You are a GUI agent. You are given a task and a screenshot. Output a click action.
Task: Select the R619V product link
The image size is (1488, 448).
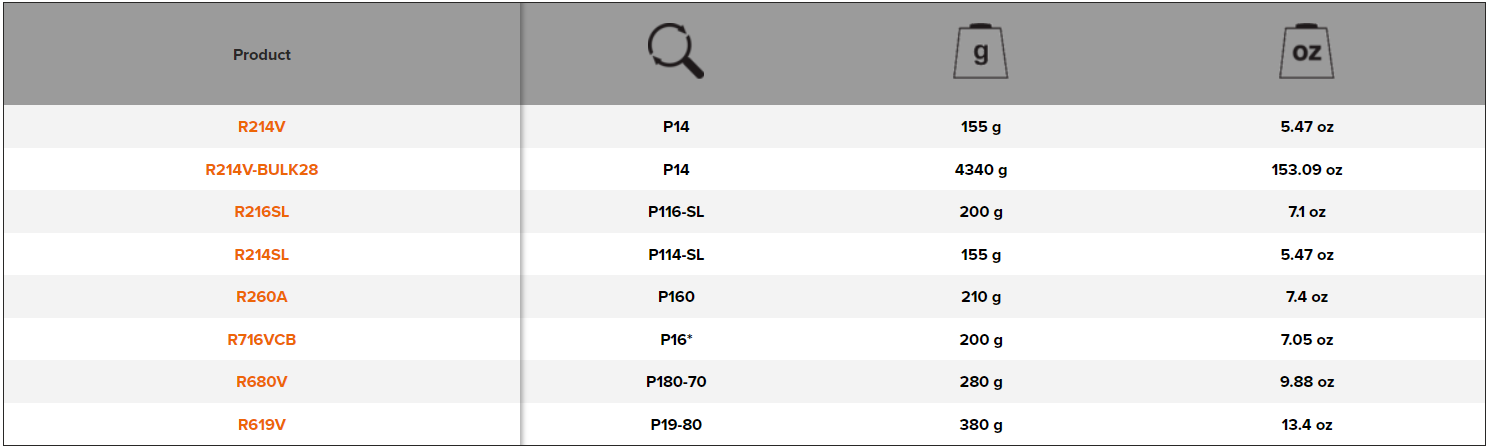tap(262, 425)
